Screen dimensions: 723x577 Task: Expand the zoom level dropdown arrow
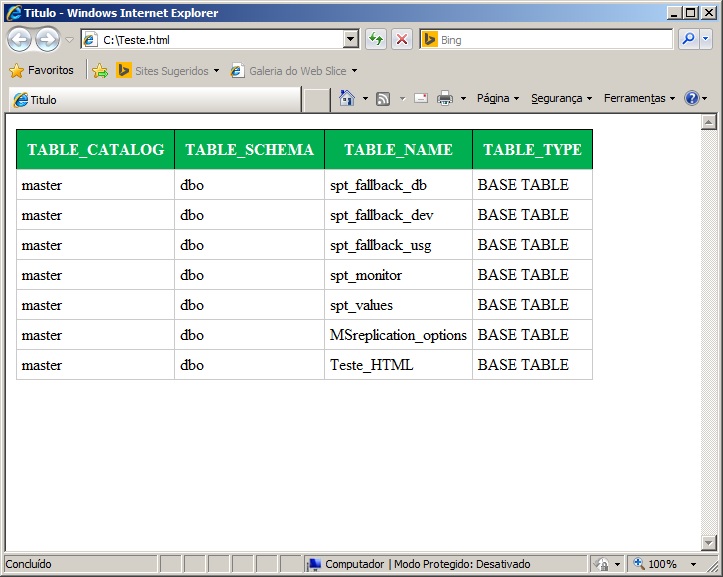(693, 565)
